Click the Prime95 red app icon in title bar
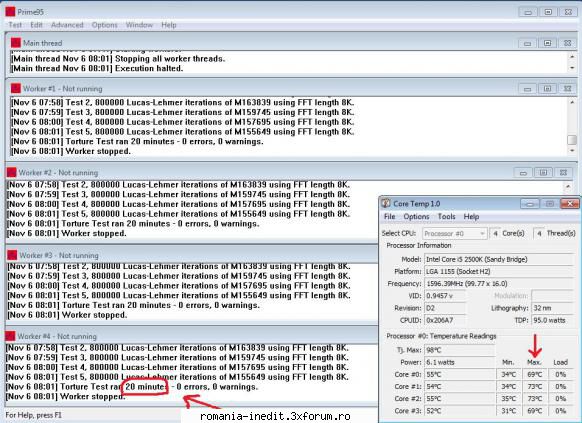Viewport: 582px width, 423px height. pyautogui.click(x=10, y=12)
